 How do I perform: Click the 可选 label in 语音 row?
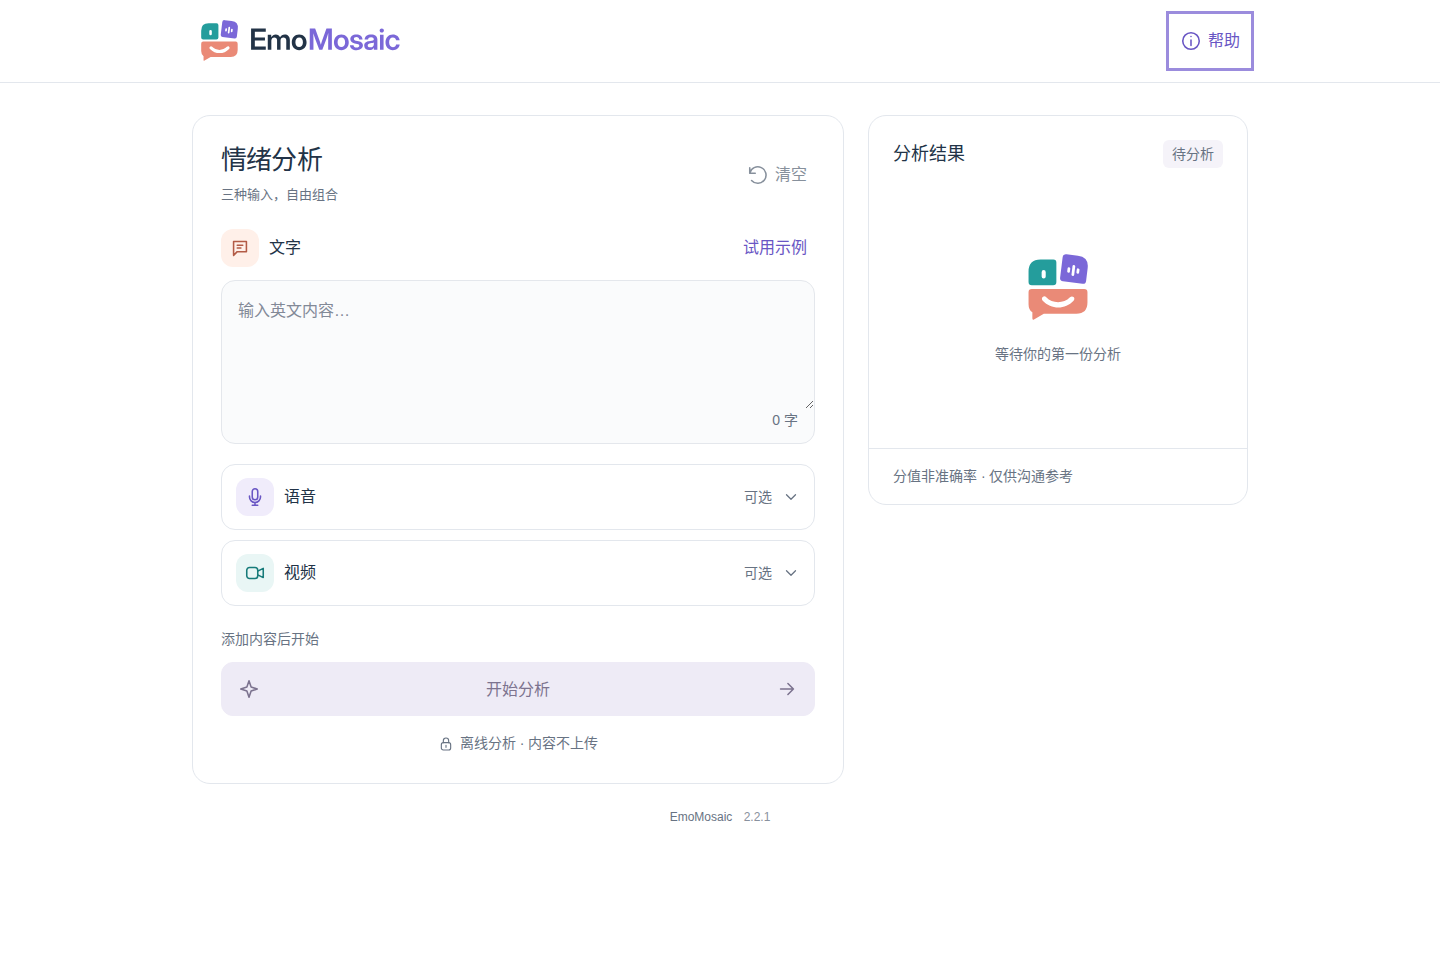pyautogui.click(x=758, y=497)
